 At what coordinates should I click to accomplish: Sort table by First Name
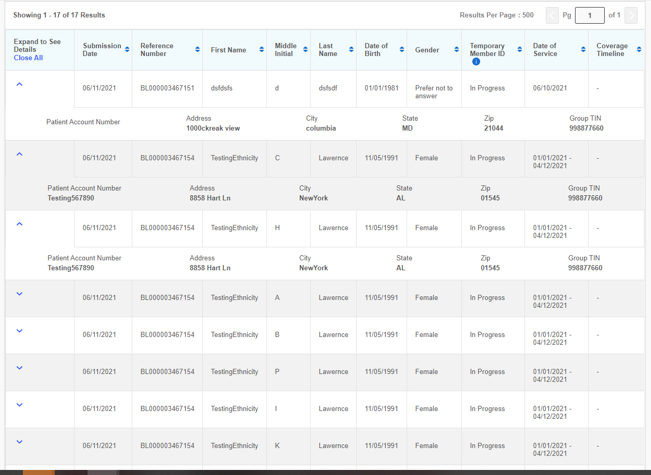[261, 50]
